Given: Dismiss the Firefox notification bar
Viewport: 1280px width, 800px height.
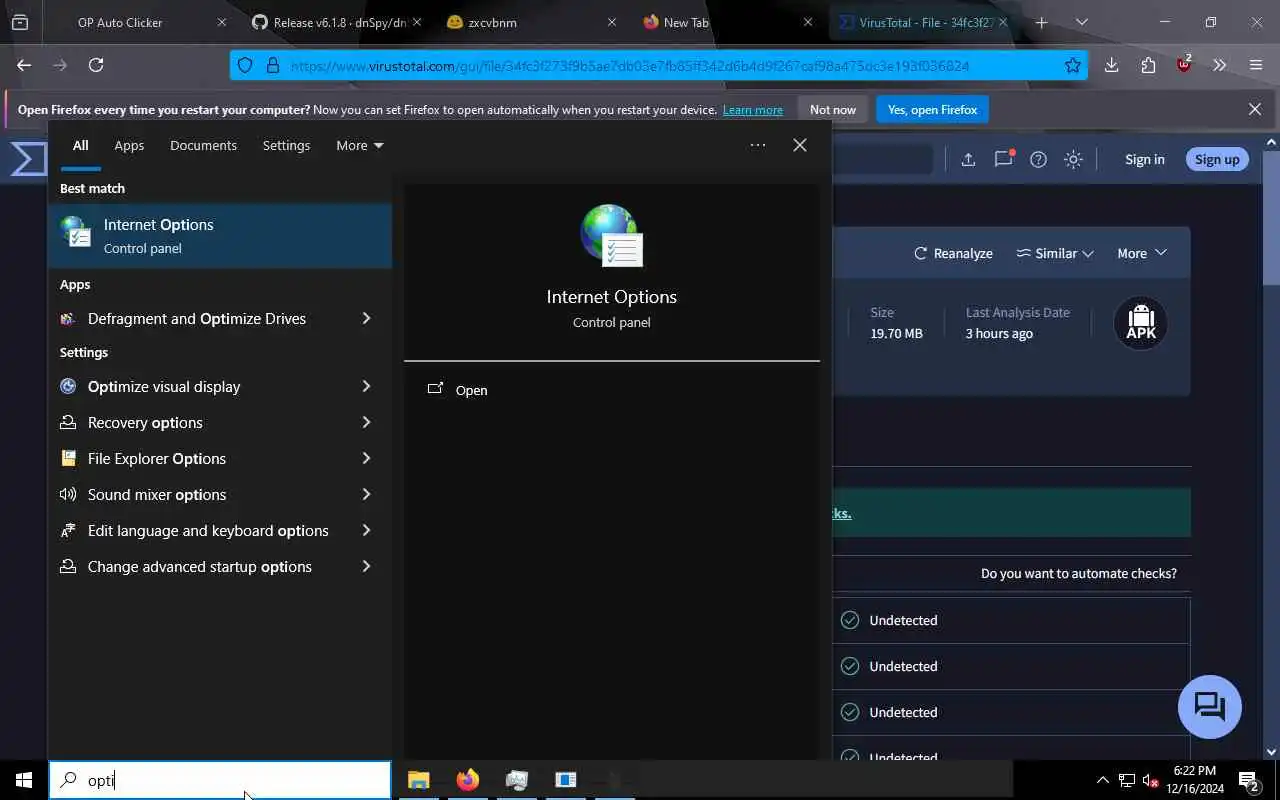Looking at the screenshot, I should click(x=1255, y=109).
